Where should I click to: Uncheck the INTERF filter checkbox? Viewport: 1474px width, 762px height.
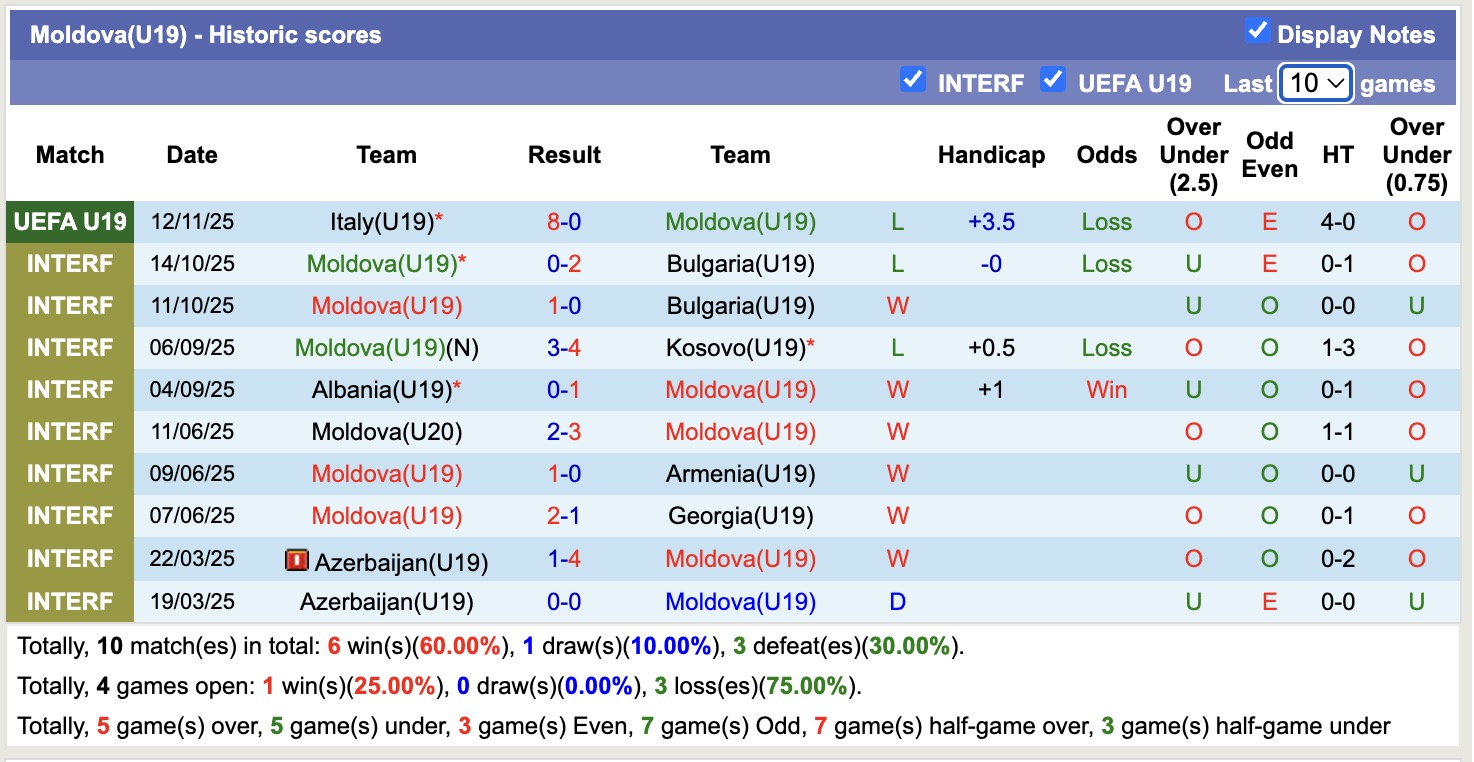click(x=912, y=79)
